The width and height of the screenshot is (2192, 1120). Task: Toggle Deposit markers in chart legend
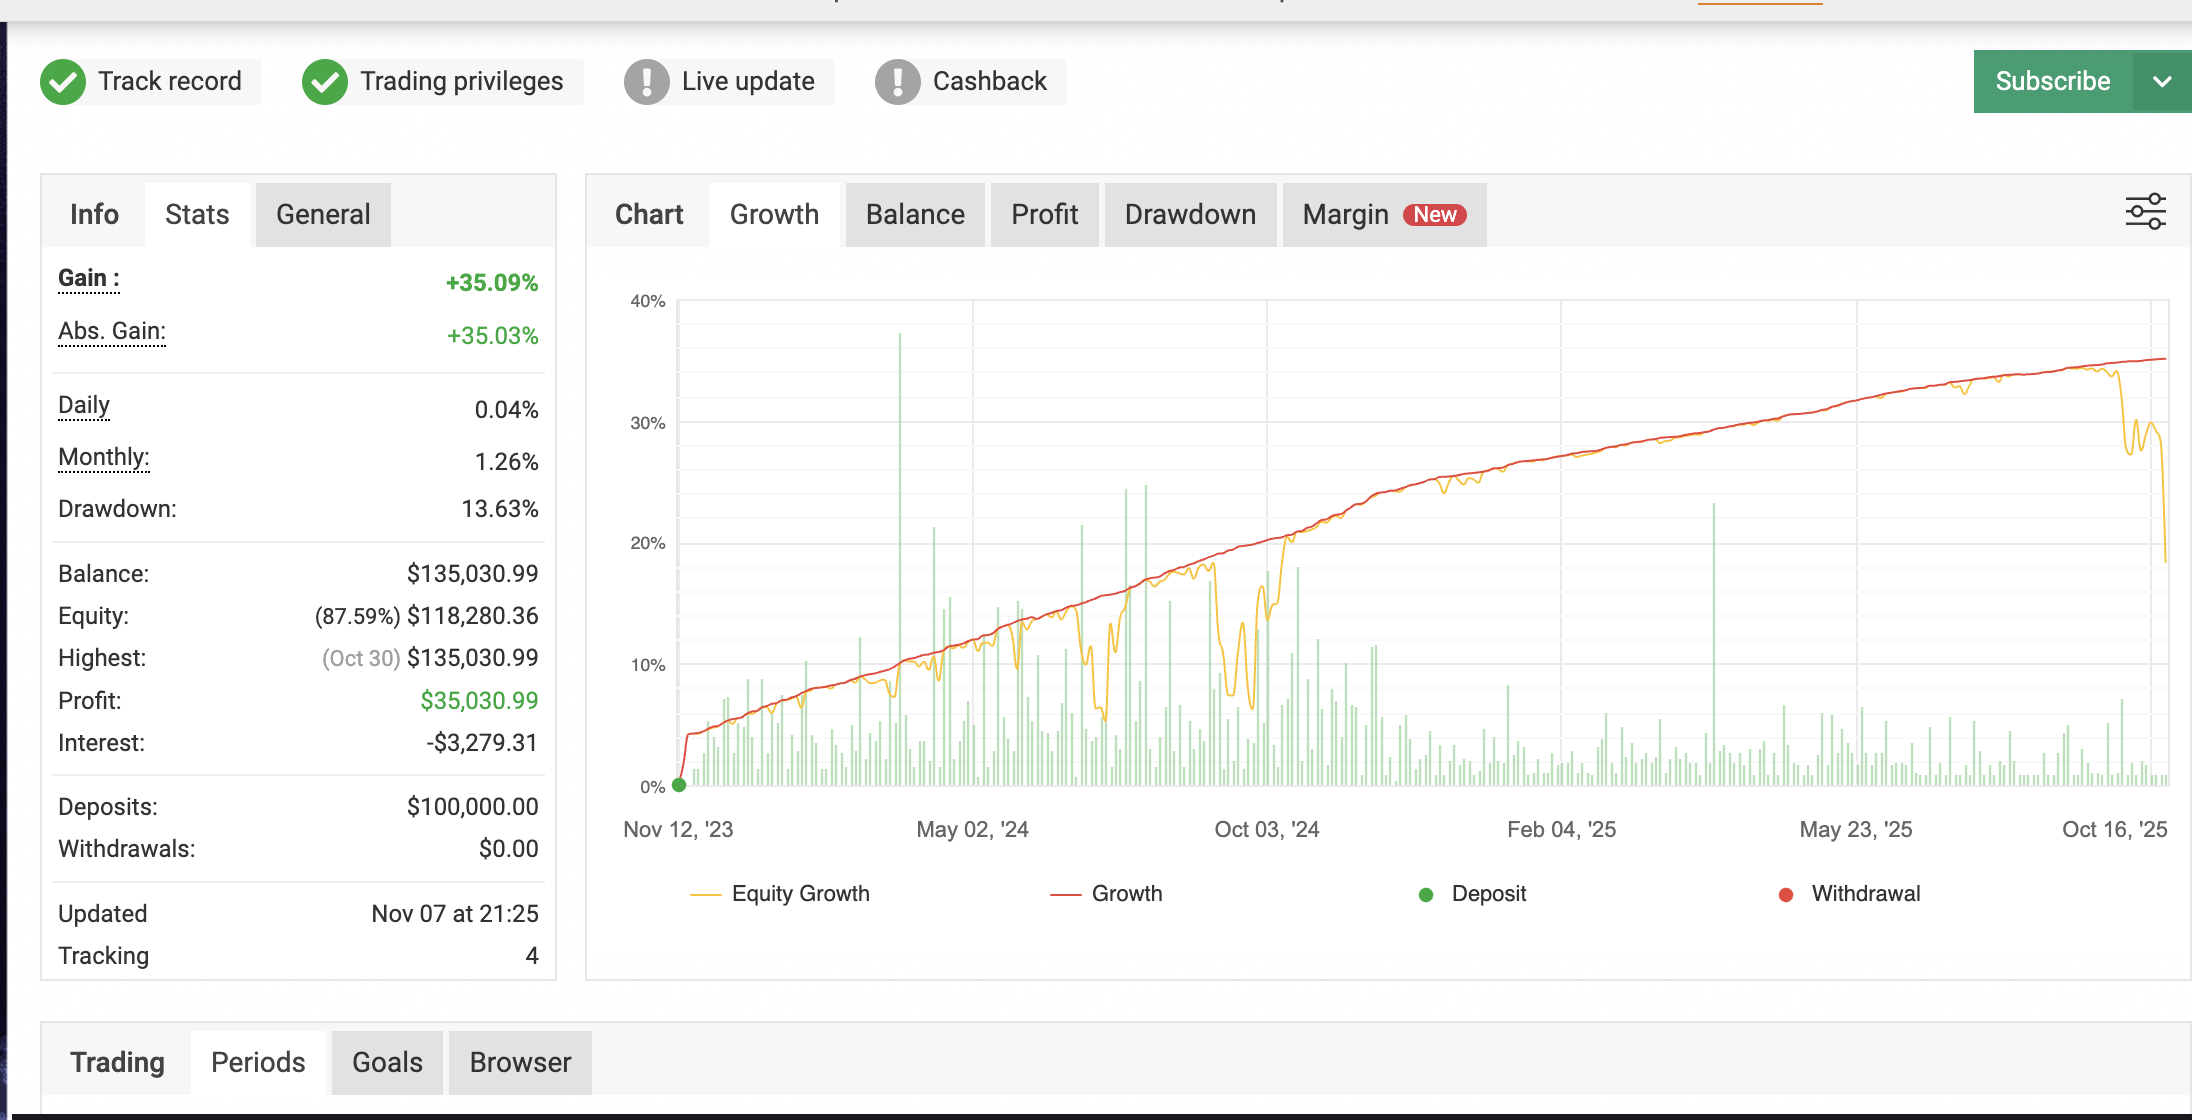coord(1488,894)
